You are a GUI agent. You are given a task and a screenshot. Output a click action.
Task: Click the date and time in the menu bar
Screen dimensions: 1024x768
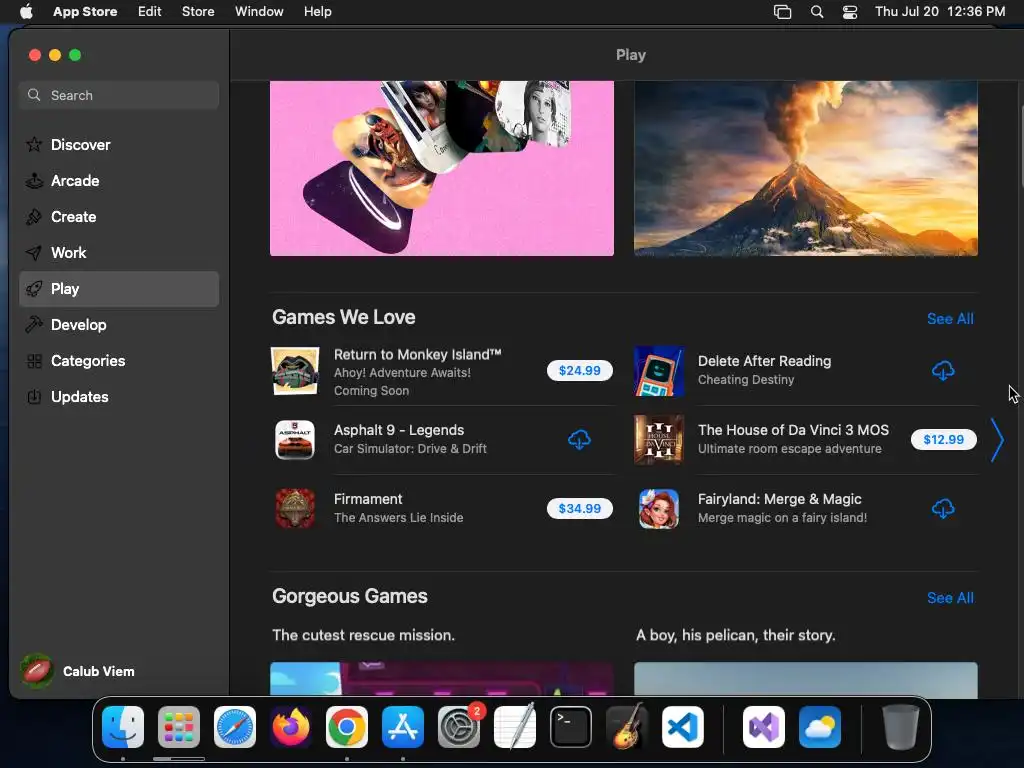[940, 12]
